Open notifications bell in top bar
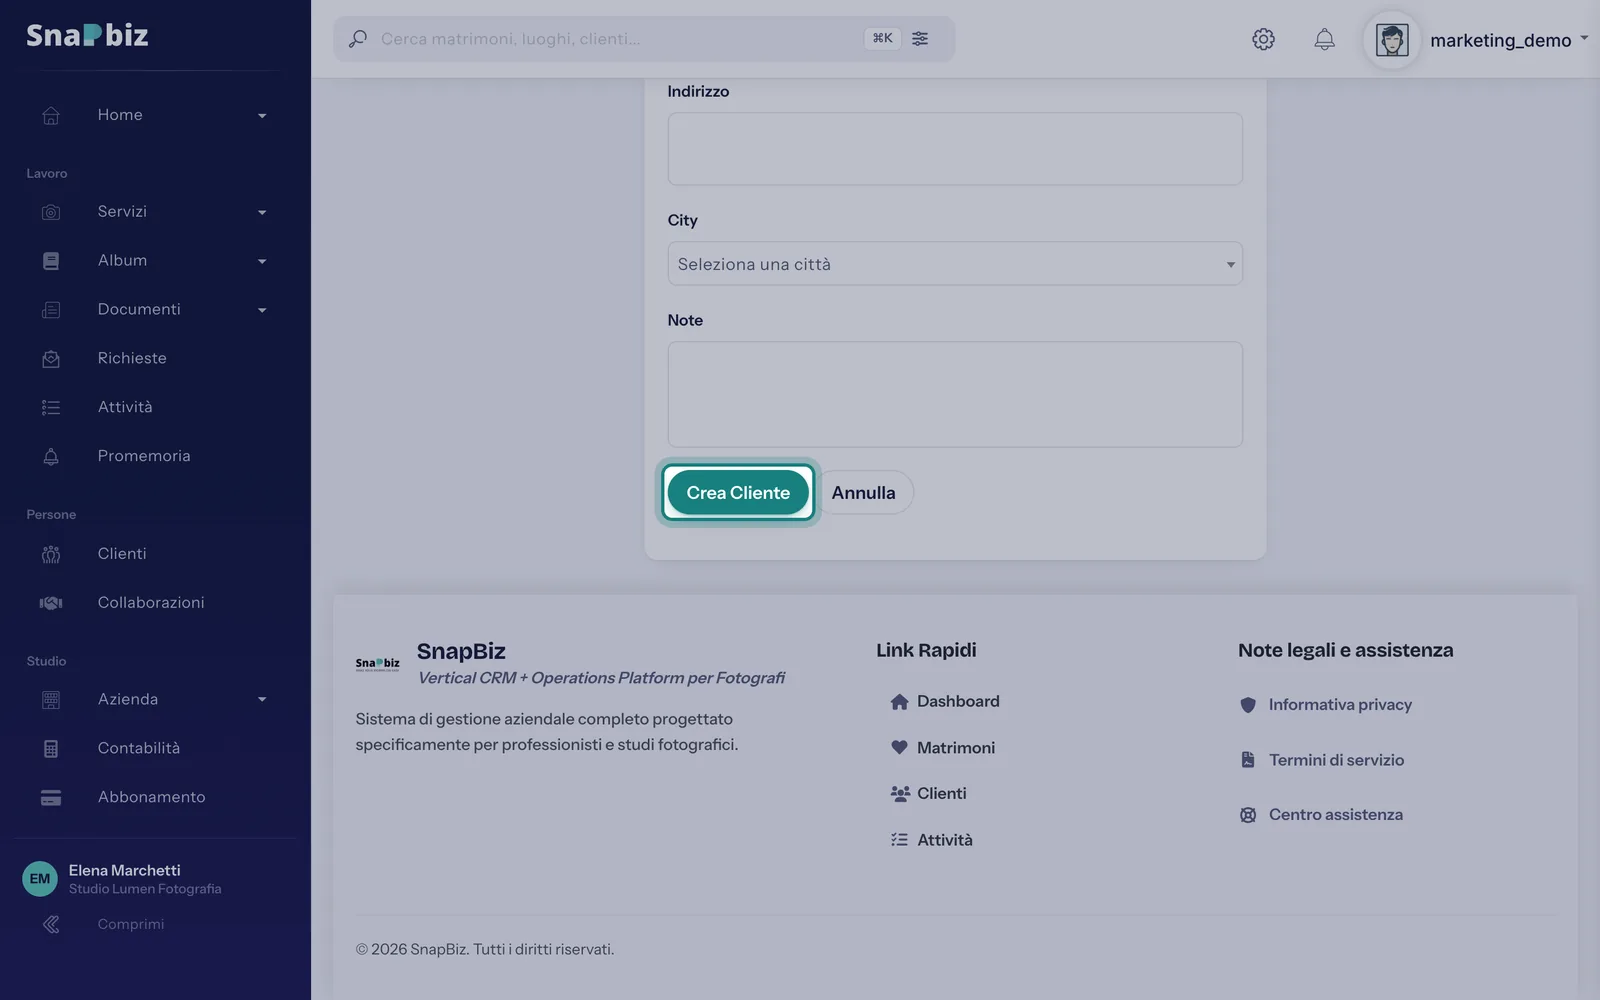Viewport: 1600px width, 1000px height. (1324, 39)
